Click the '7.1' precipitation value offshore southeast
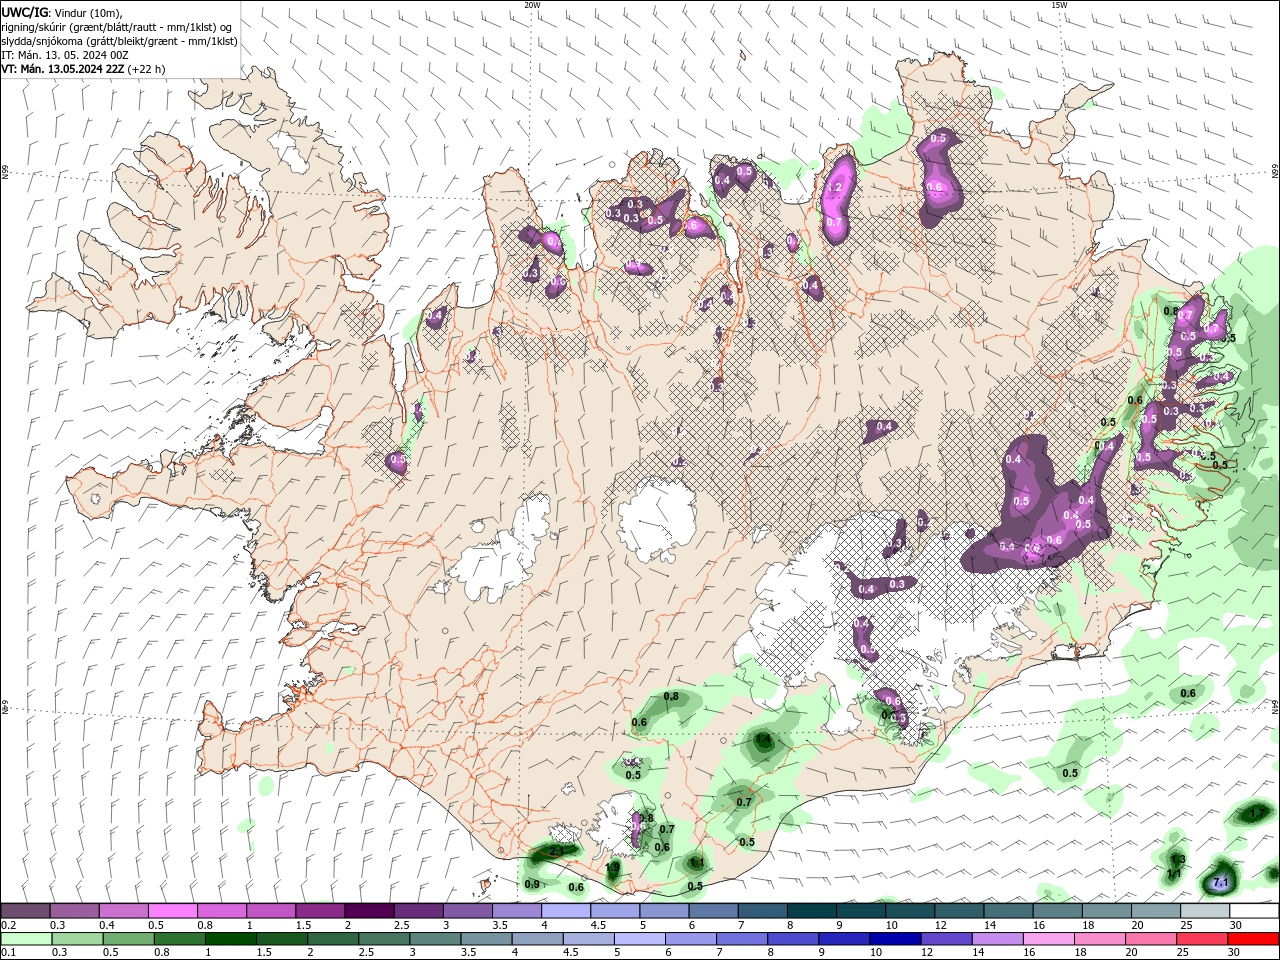Image resolution: width=1280 pixels, height=960 pixels. [1220, 883]
